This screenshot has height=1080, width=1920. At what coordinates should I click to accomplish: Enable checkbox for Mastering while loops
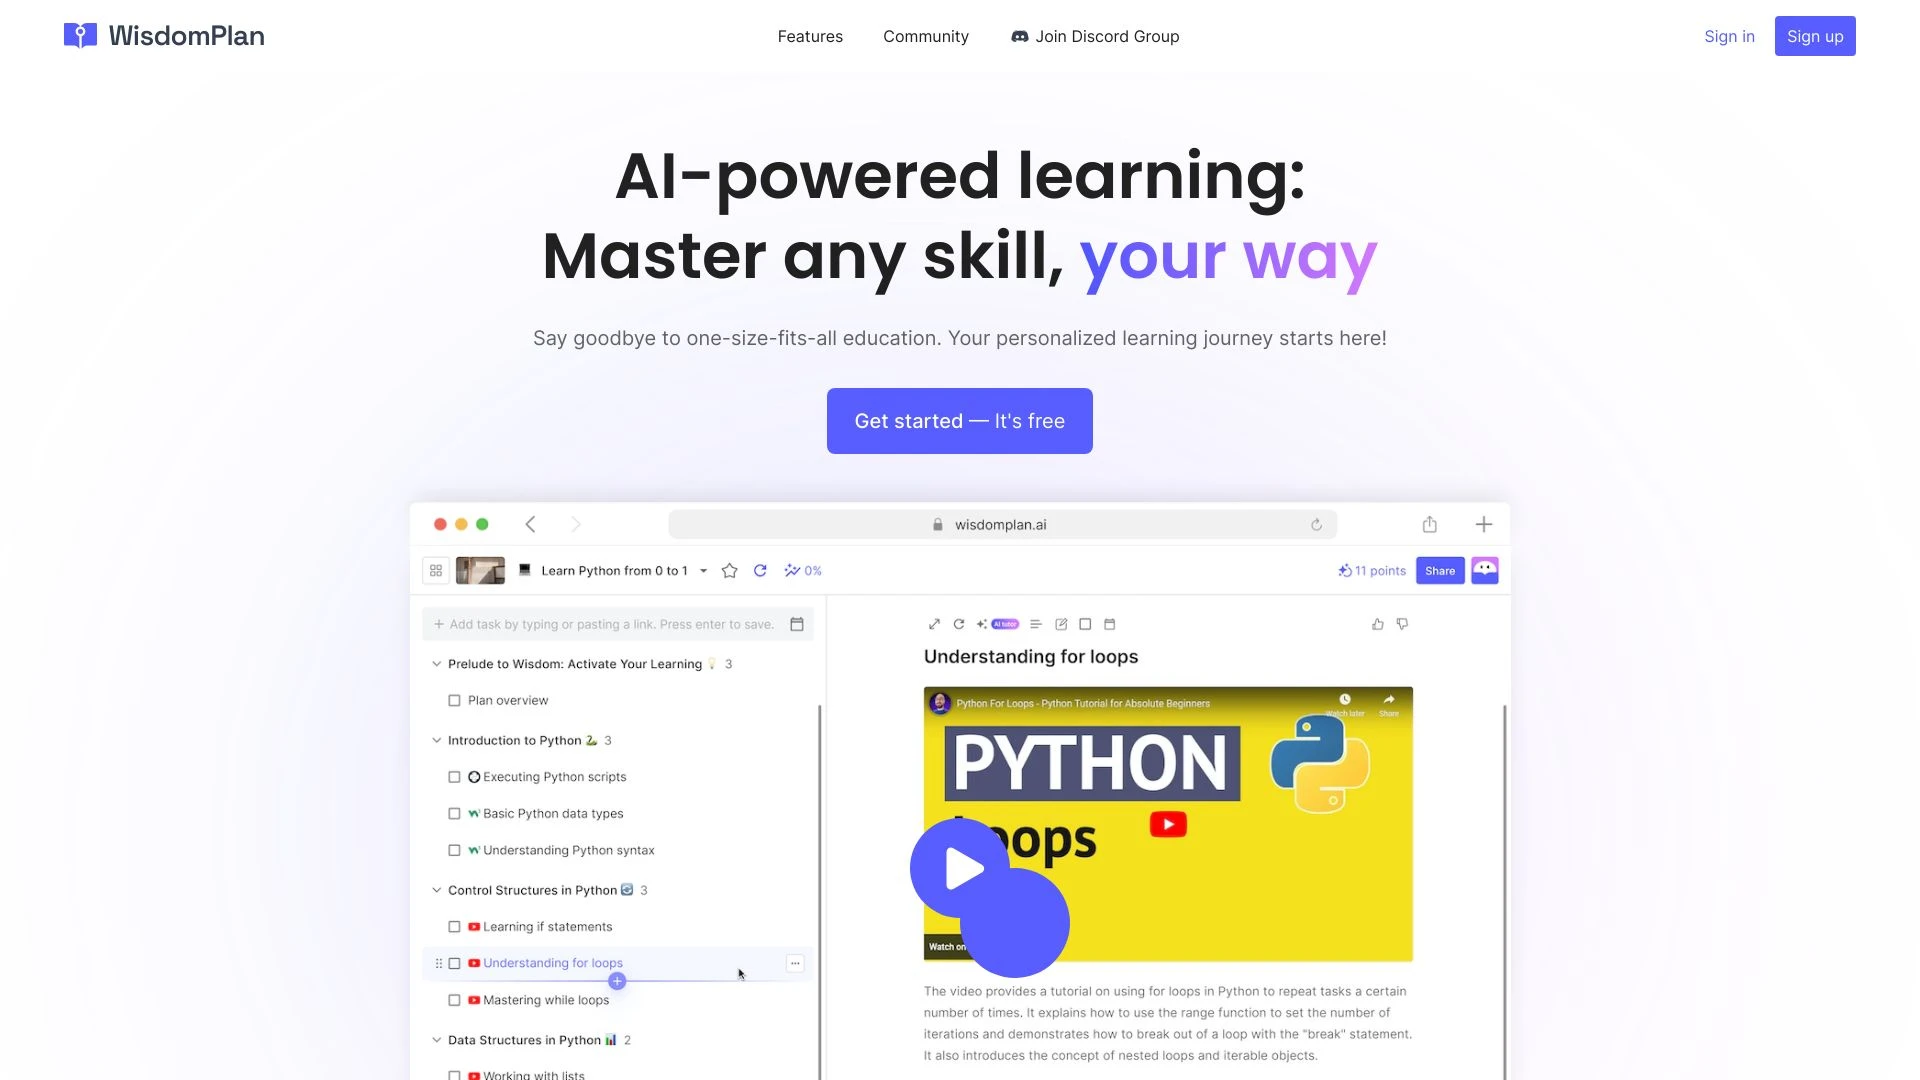pyautogui.click(x=455, y=1000)
